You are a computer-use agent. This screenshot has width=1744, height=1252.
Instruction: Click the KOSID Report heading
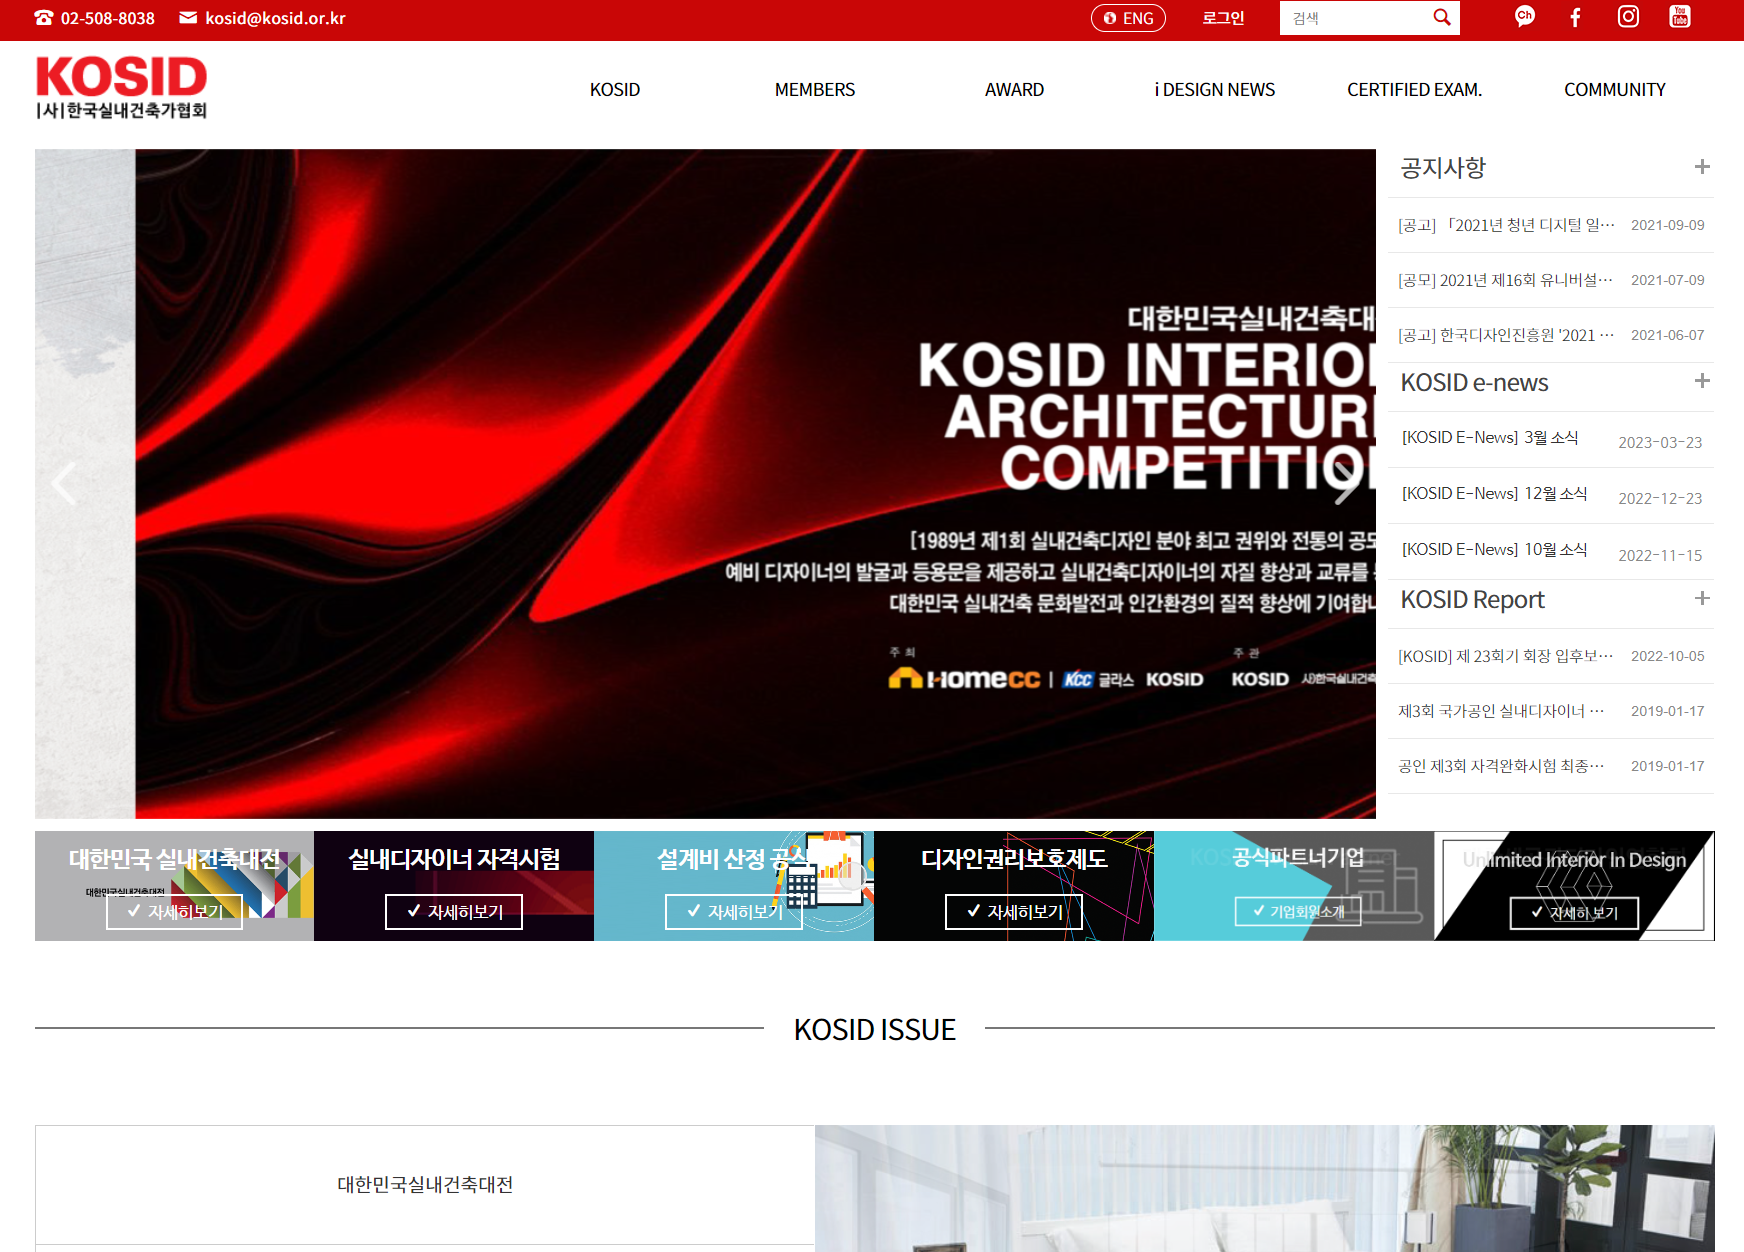[x=1472, y=600]
